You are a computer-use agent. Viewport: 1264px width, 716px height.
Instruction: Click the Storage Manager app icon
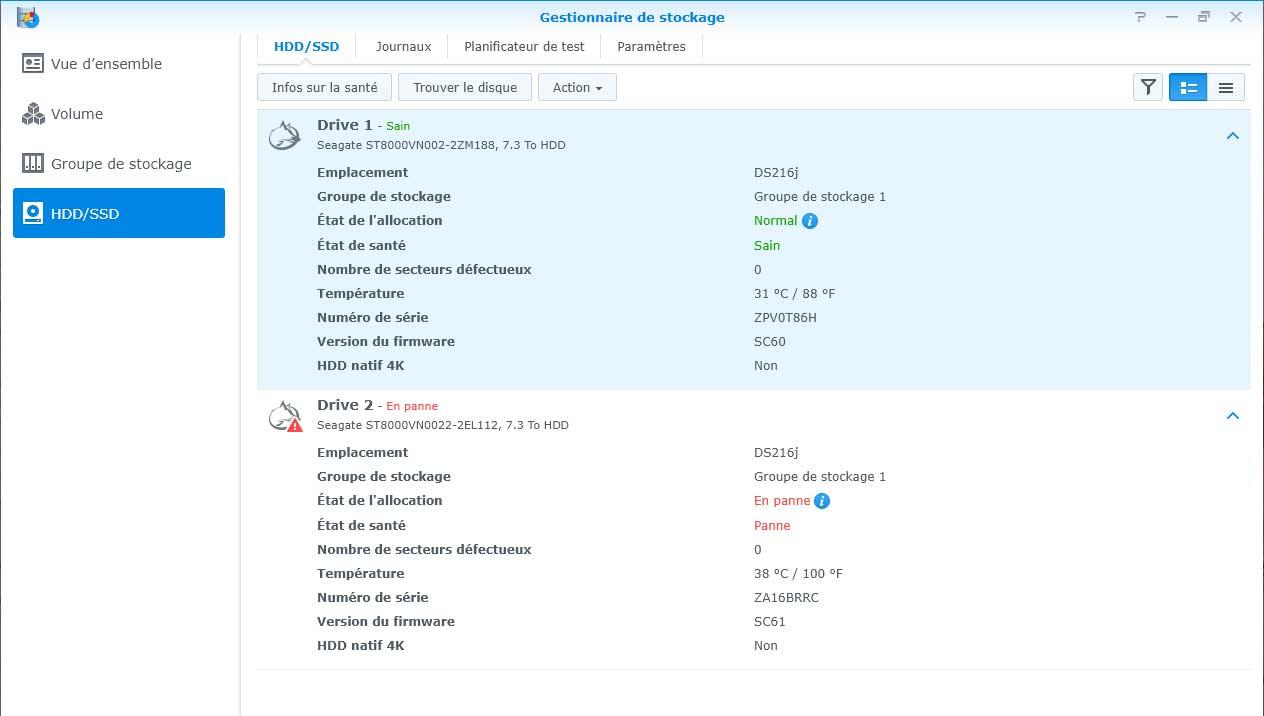(28, 17)
